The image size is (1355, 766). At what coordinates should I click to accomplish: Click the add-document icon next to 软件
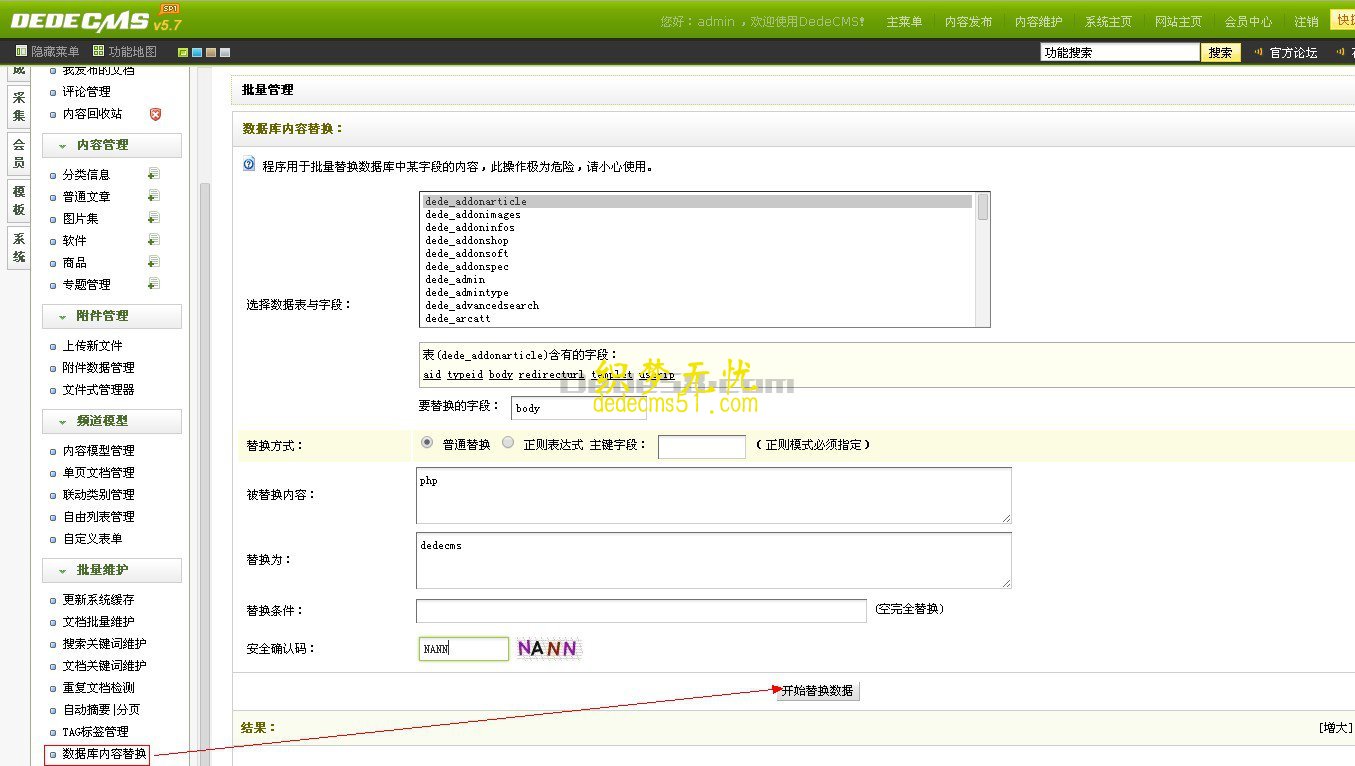[x=152, y=240]
